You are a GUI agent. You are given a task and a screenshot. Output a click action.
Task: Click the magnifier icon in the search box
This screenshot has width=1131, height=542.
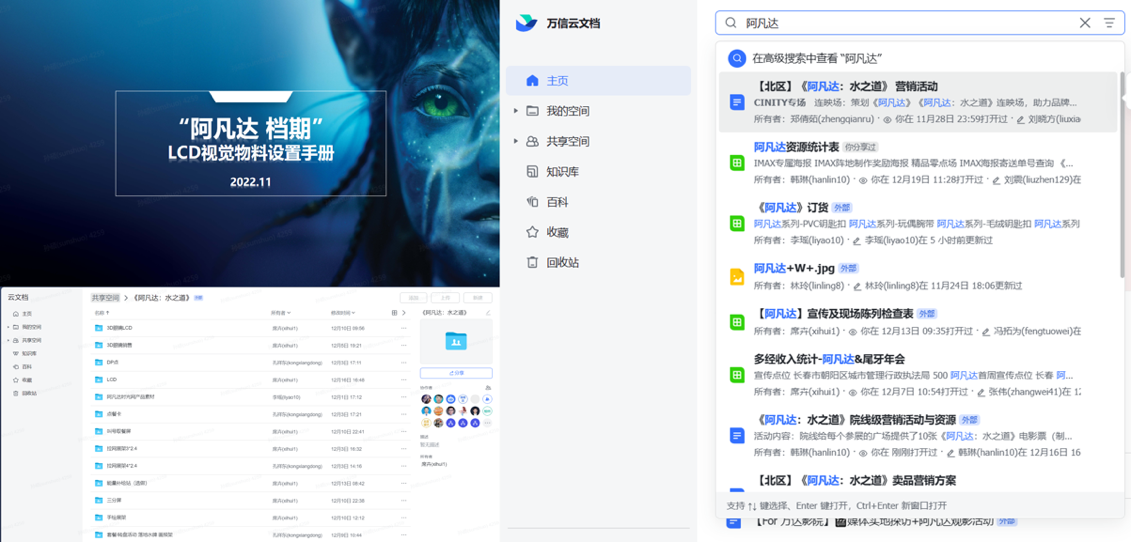(731, 23)
